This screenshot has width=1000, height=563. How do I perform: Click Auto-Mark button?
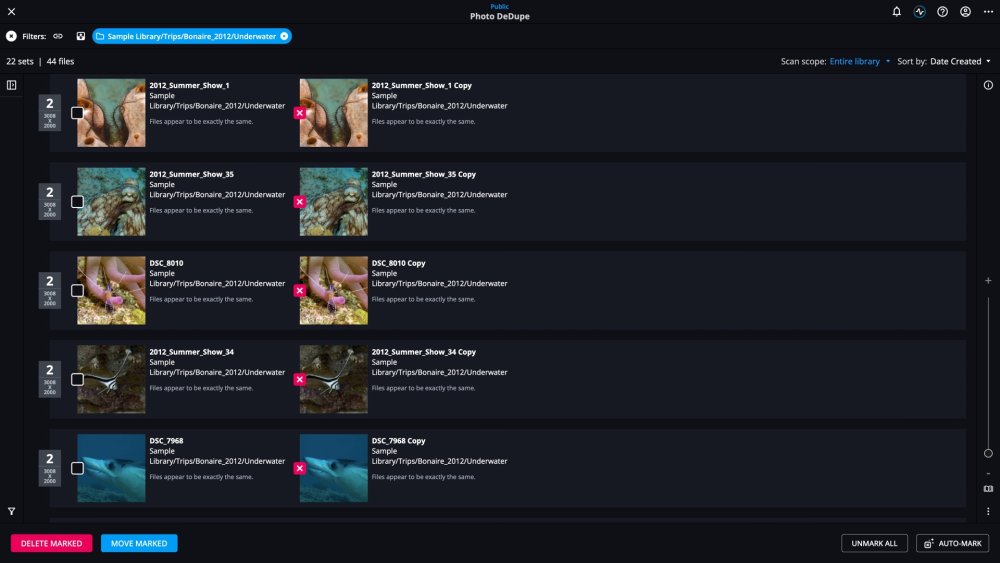point(953,543)
